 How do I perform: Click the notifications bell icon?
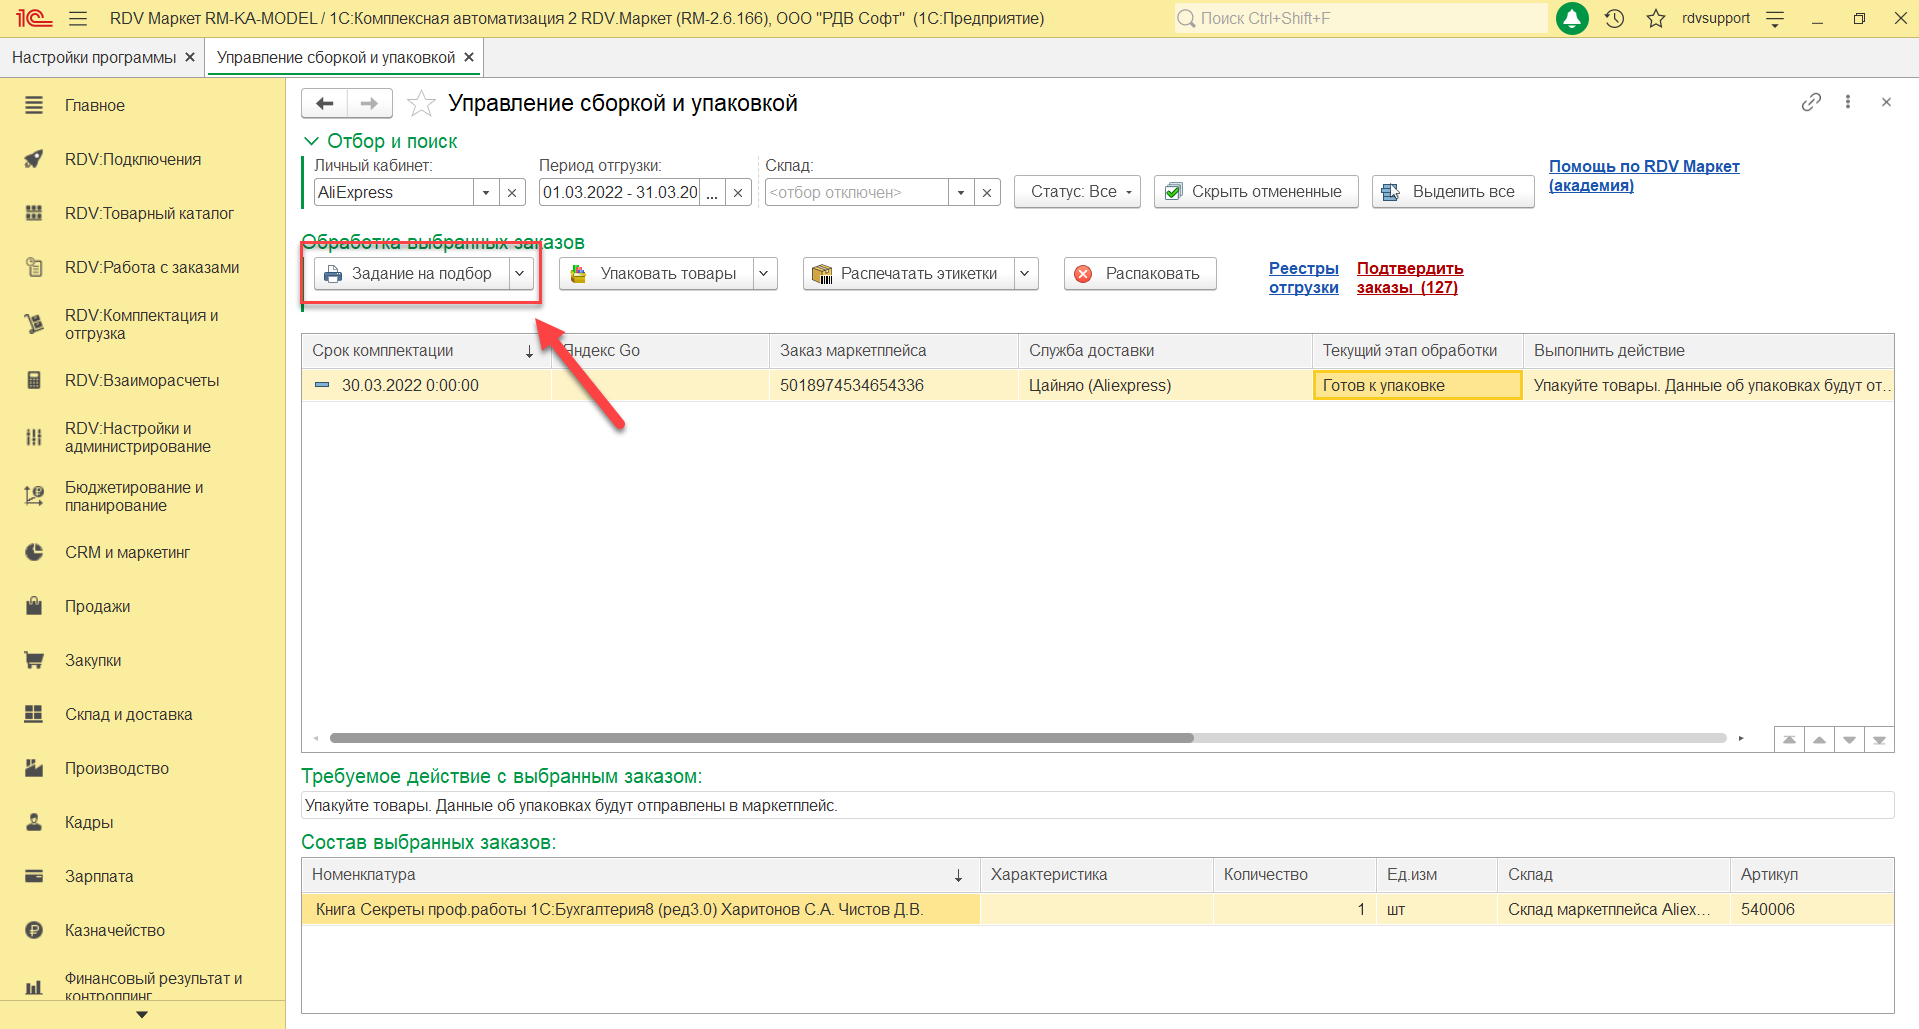coord(1572,19)
